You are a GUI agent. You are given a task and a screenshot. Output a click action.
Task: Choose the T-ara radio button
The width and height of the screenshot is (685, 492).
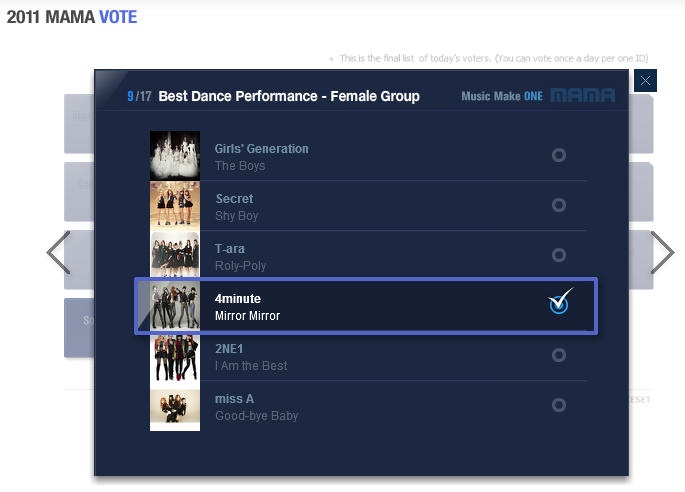point(559,255)
